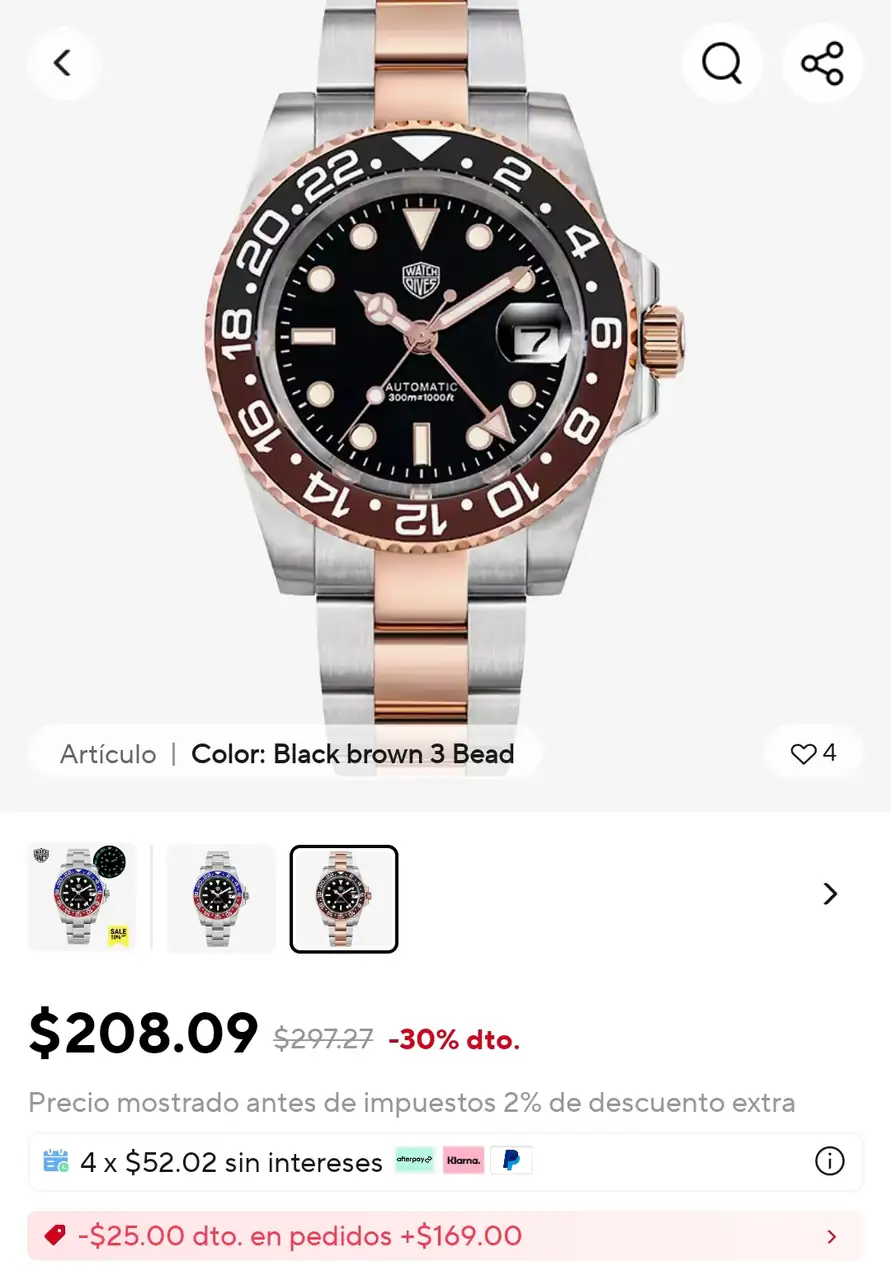This screenshot has height=1280, width=891.
Task: Tap the $208.09 current price
Action: [144, 1034]
